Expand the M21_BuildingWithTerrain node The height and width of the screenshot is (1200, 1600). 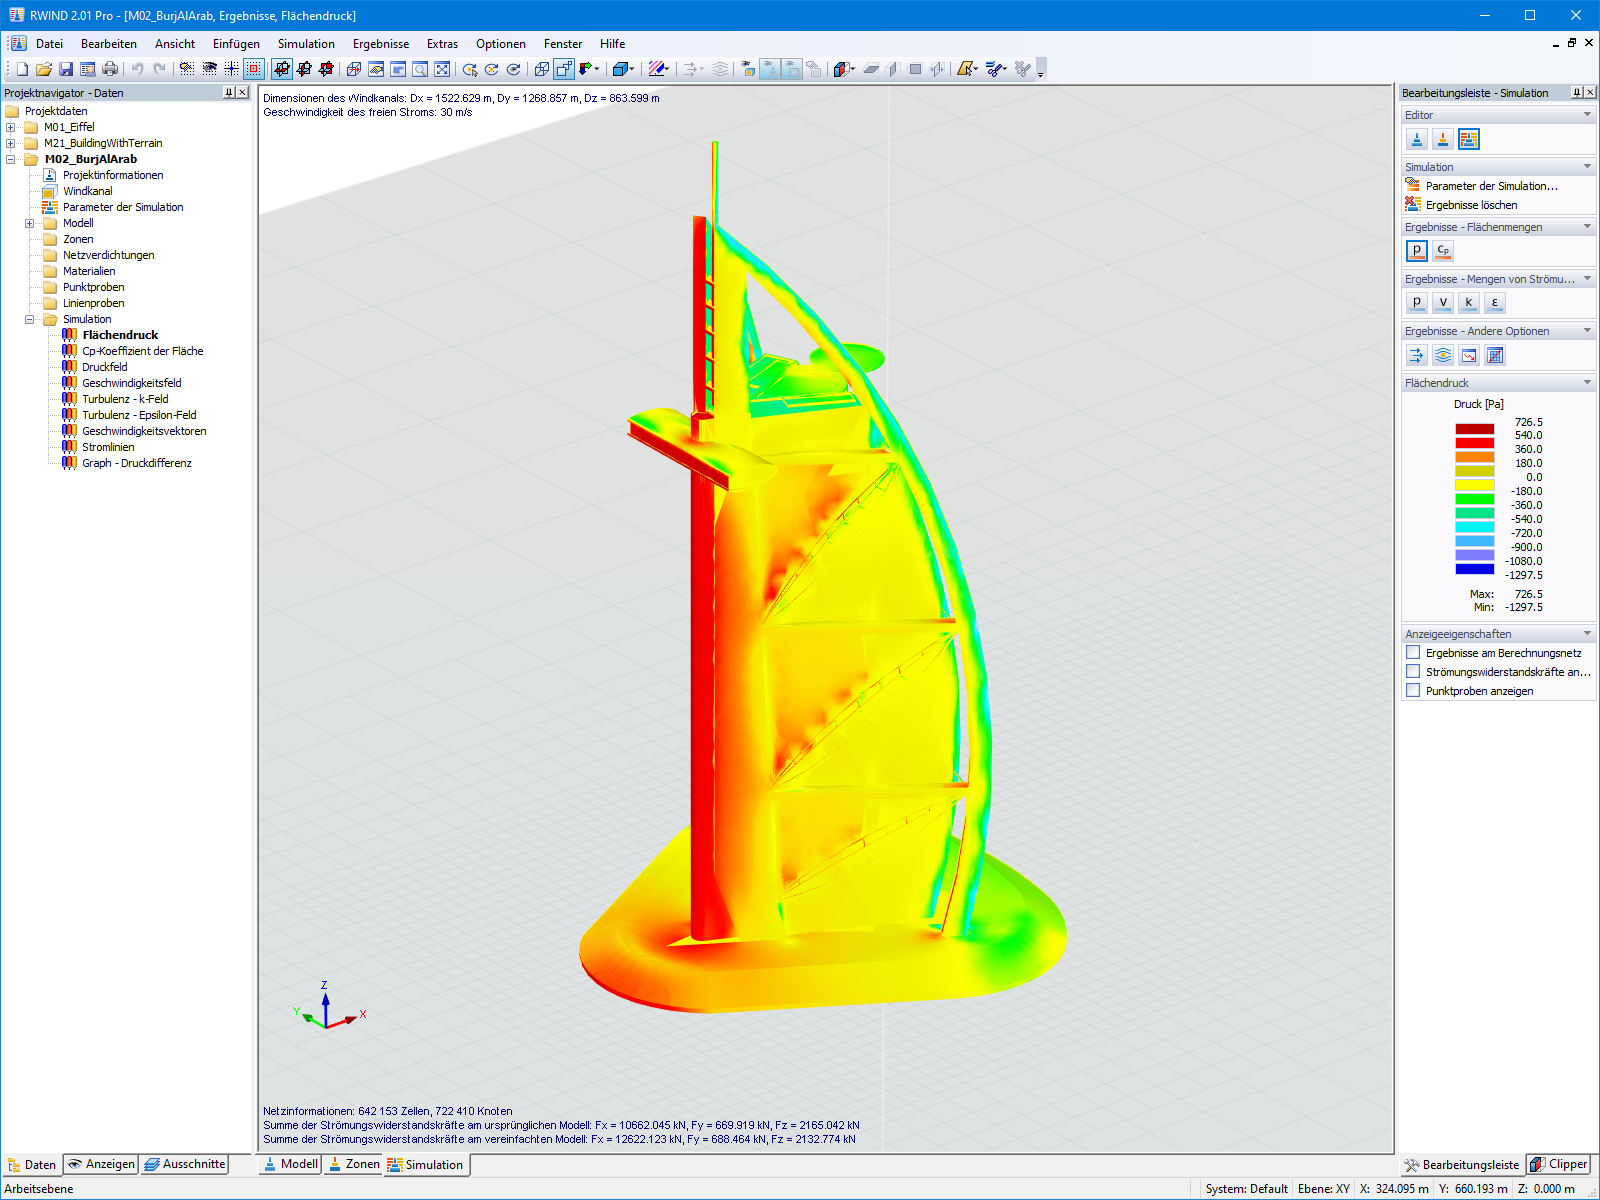(x=11, y=143)
